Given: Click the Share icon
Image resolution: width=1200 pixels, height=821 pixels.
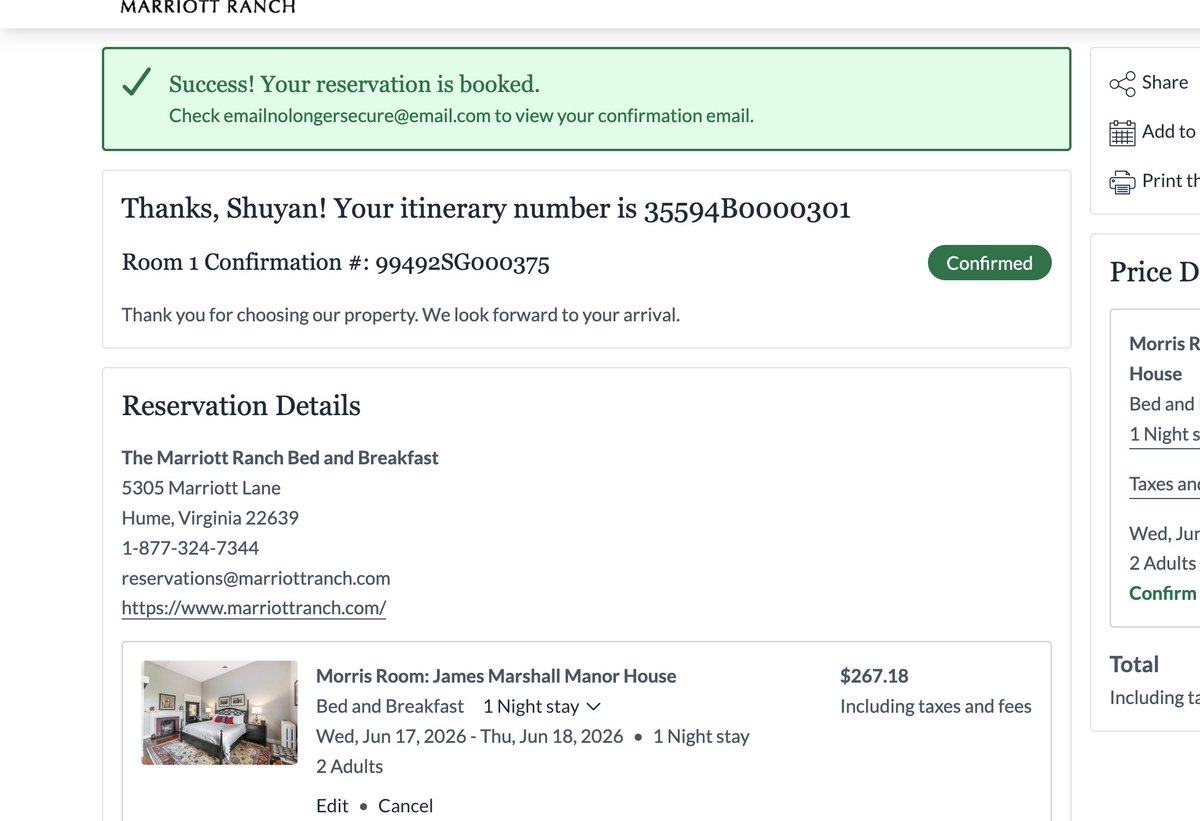Looking at the screenshot, I should point(1122,84).
